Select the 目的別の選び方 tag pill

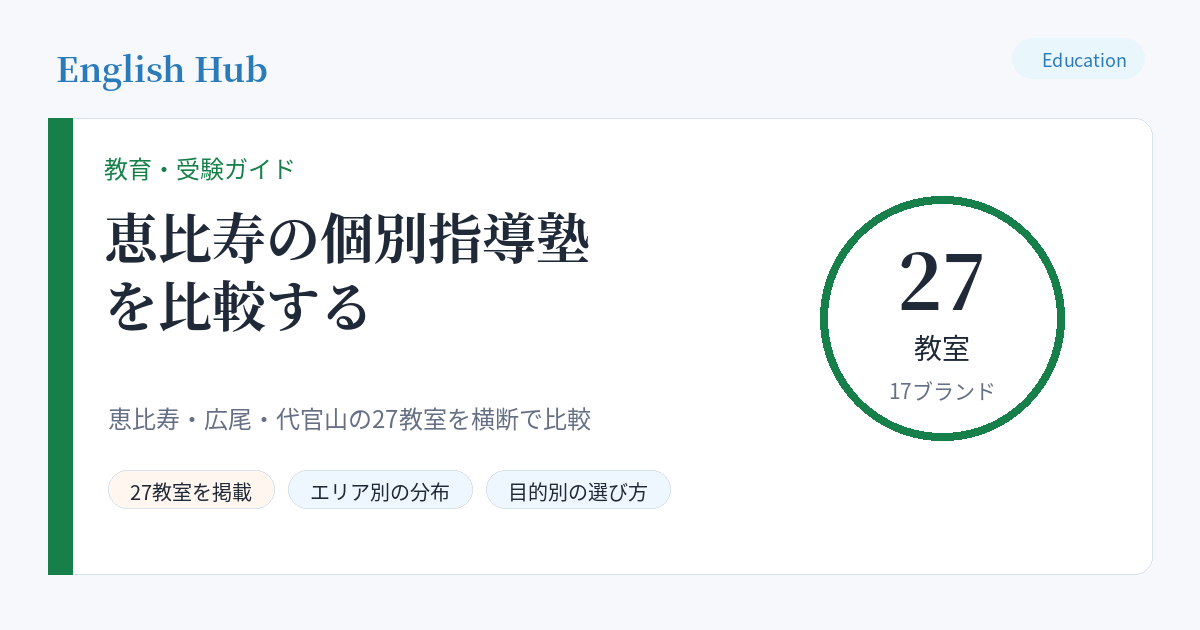pos(578,490)
